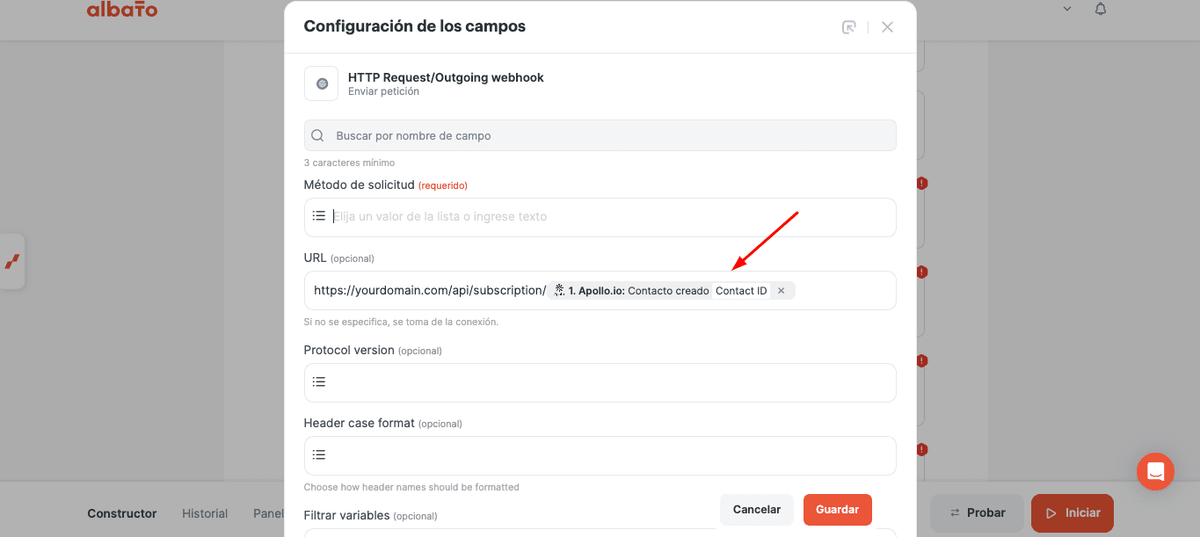Click the Configuración de los campos heading
The width and height of the screenshot is (1200, 537).
415,27
